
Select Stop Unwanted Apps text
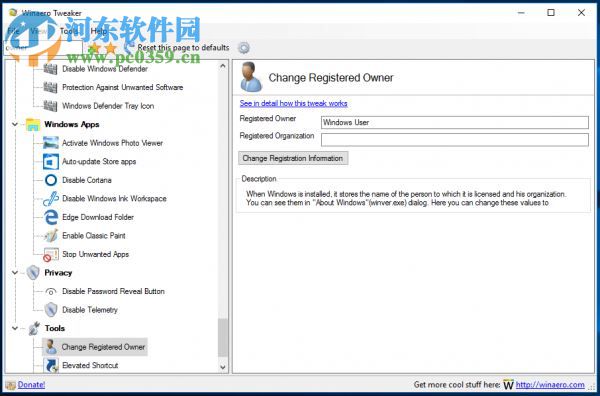(96, 254)
